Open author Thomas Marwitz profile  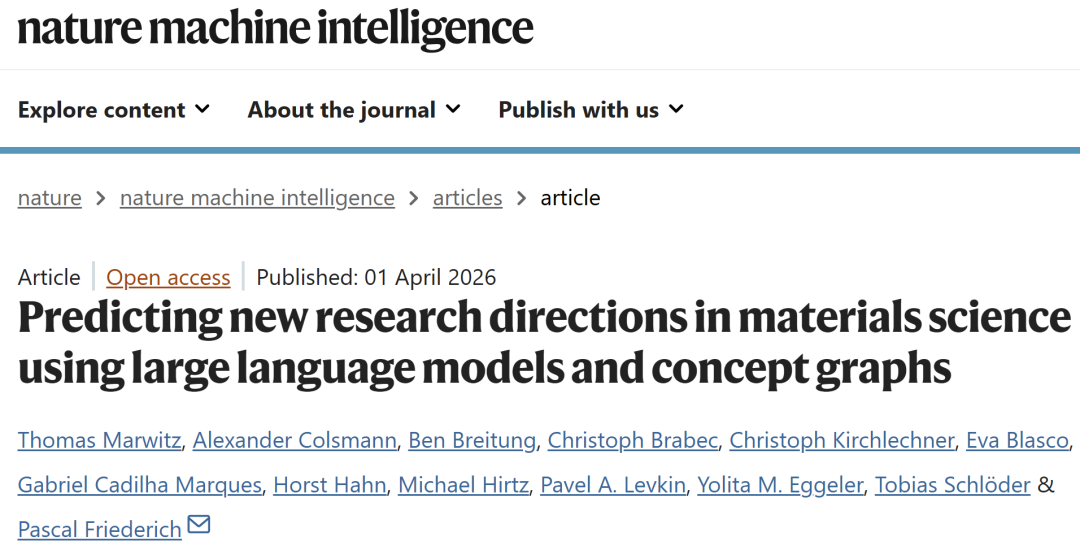pyautogui.click(x=99, y=440)
